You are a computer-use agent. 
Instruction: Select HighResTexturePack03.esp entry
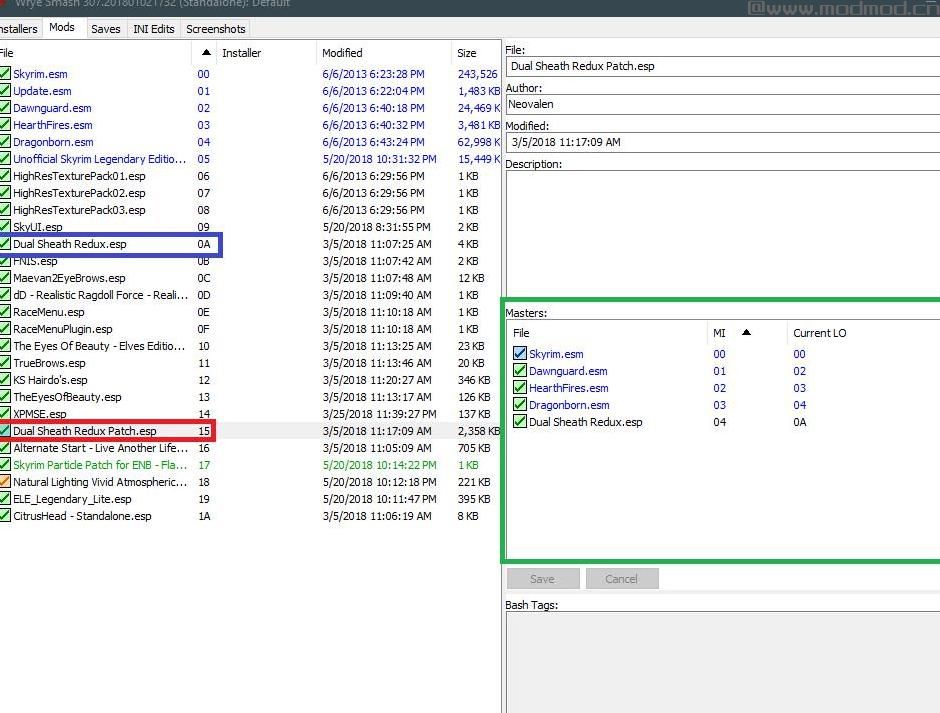pyautogui.click(x=250, y=210)
